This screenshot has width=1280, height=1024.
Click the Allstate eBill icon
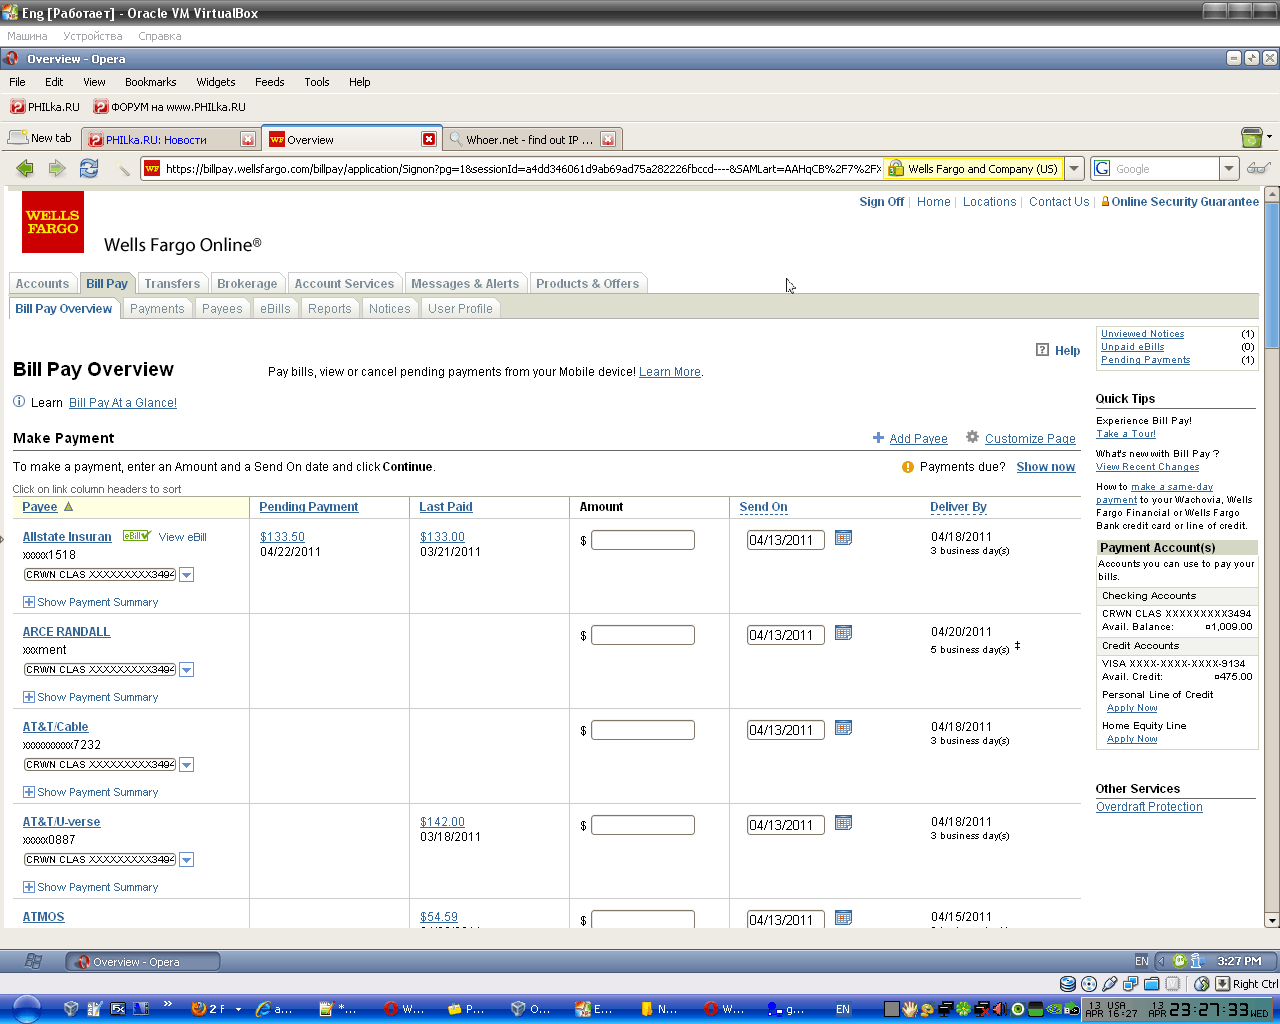(136, 536)
